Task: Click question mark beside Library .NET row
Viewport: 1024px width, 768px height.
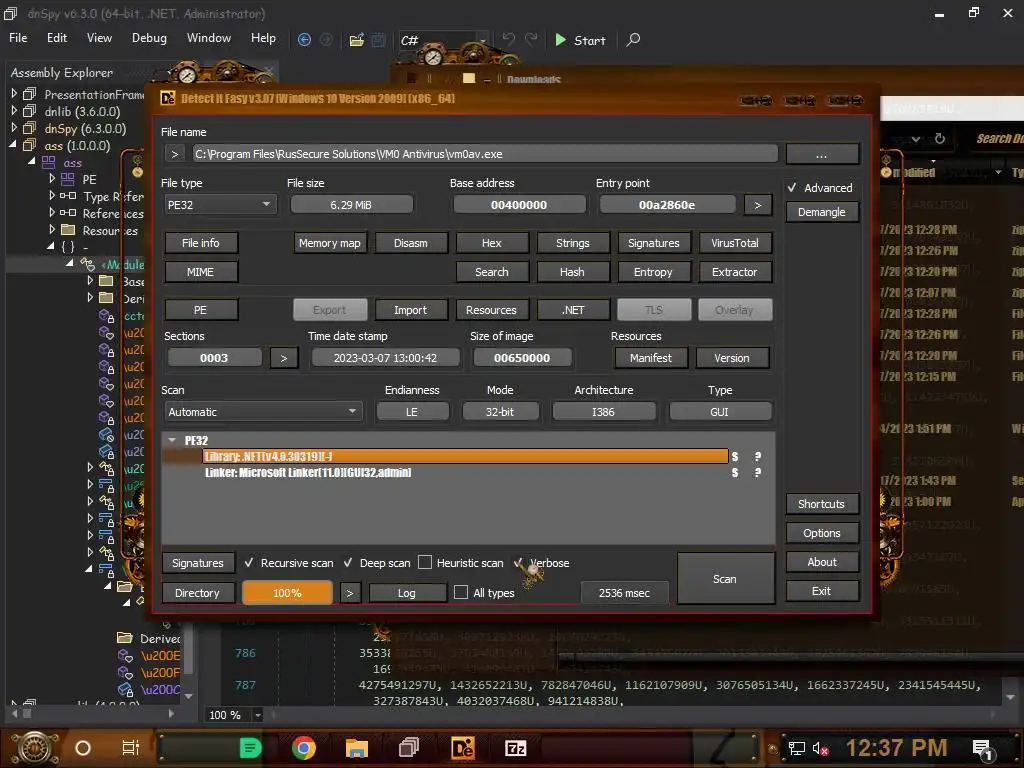Action: coord(758,456)
